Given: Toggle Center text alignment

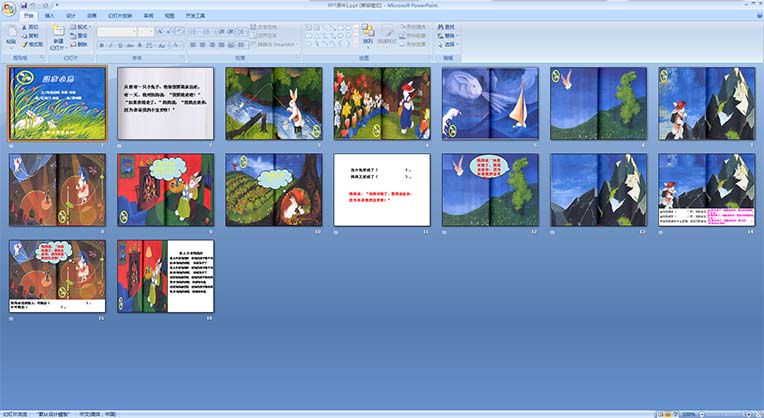Looking at the screenshot, I should coord(202,45).
